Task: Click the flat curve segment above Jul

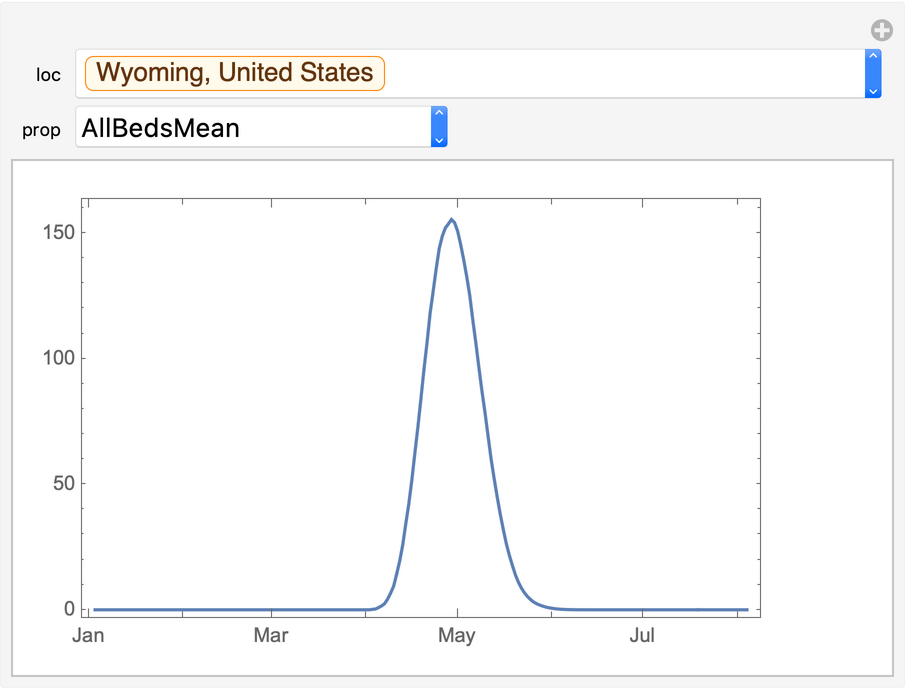Action: click(x=642, y=609)
